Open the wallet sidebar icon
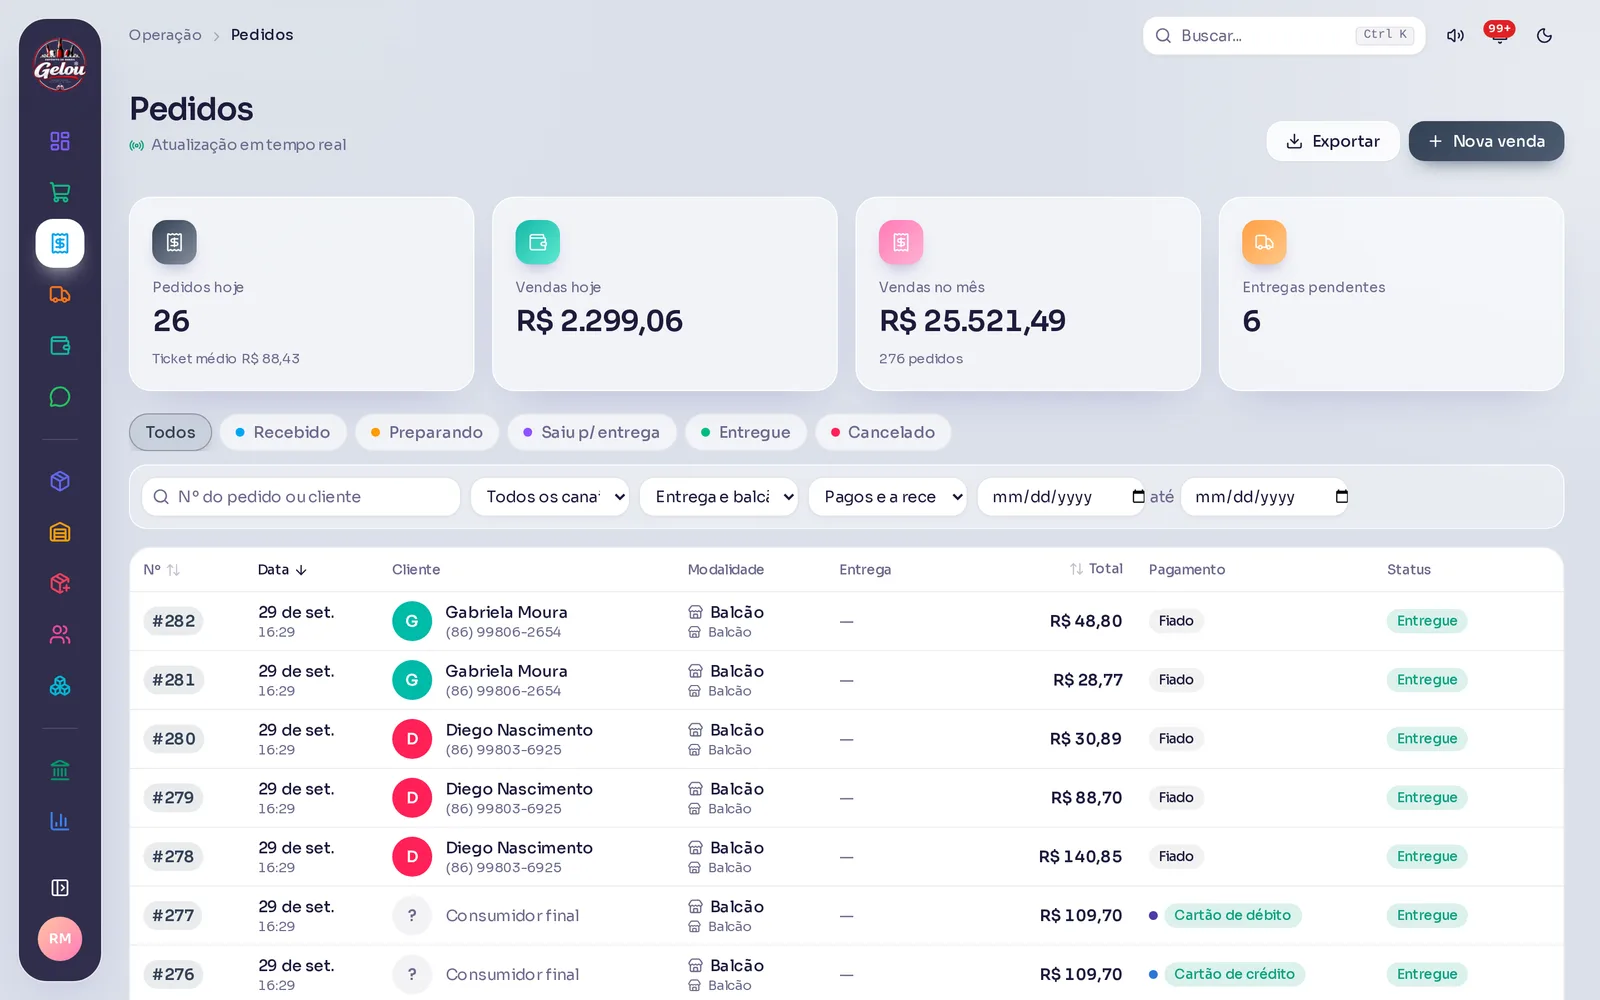Screen dimensions: 1600x1000 click(60, 346)
